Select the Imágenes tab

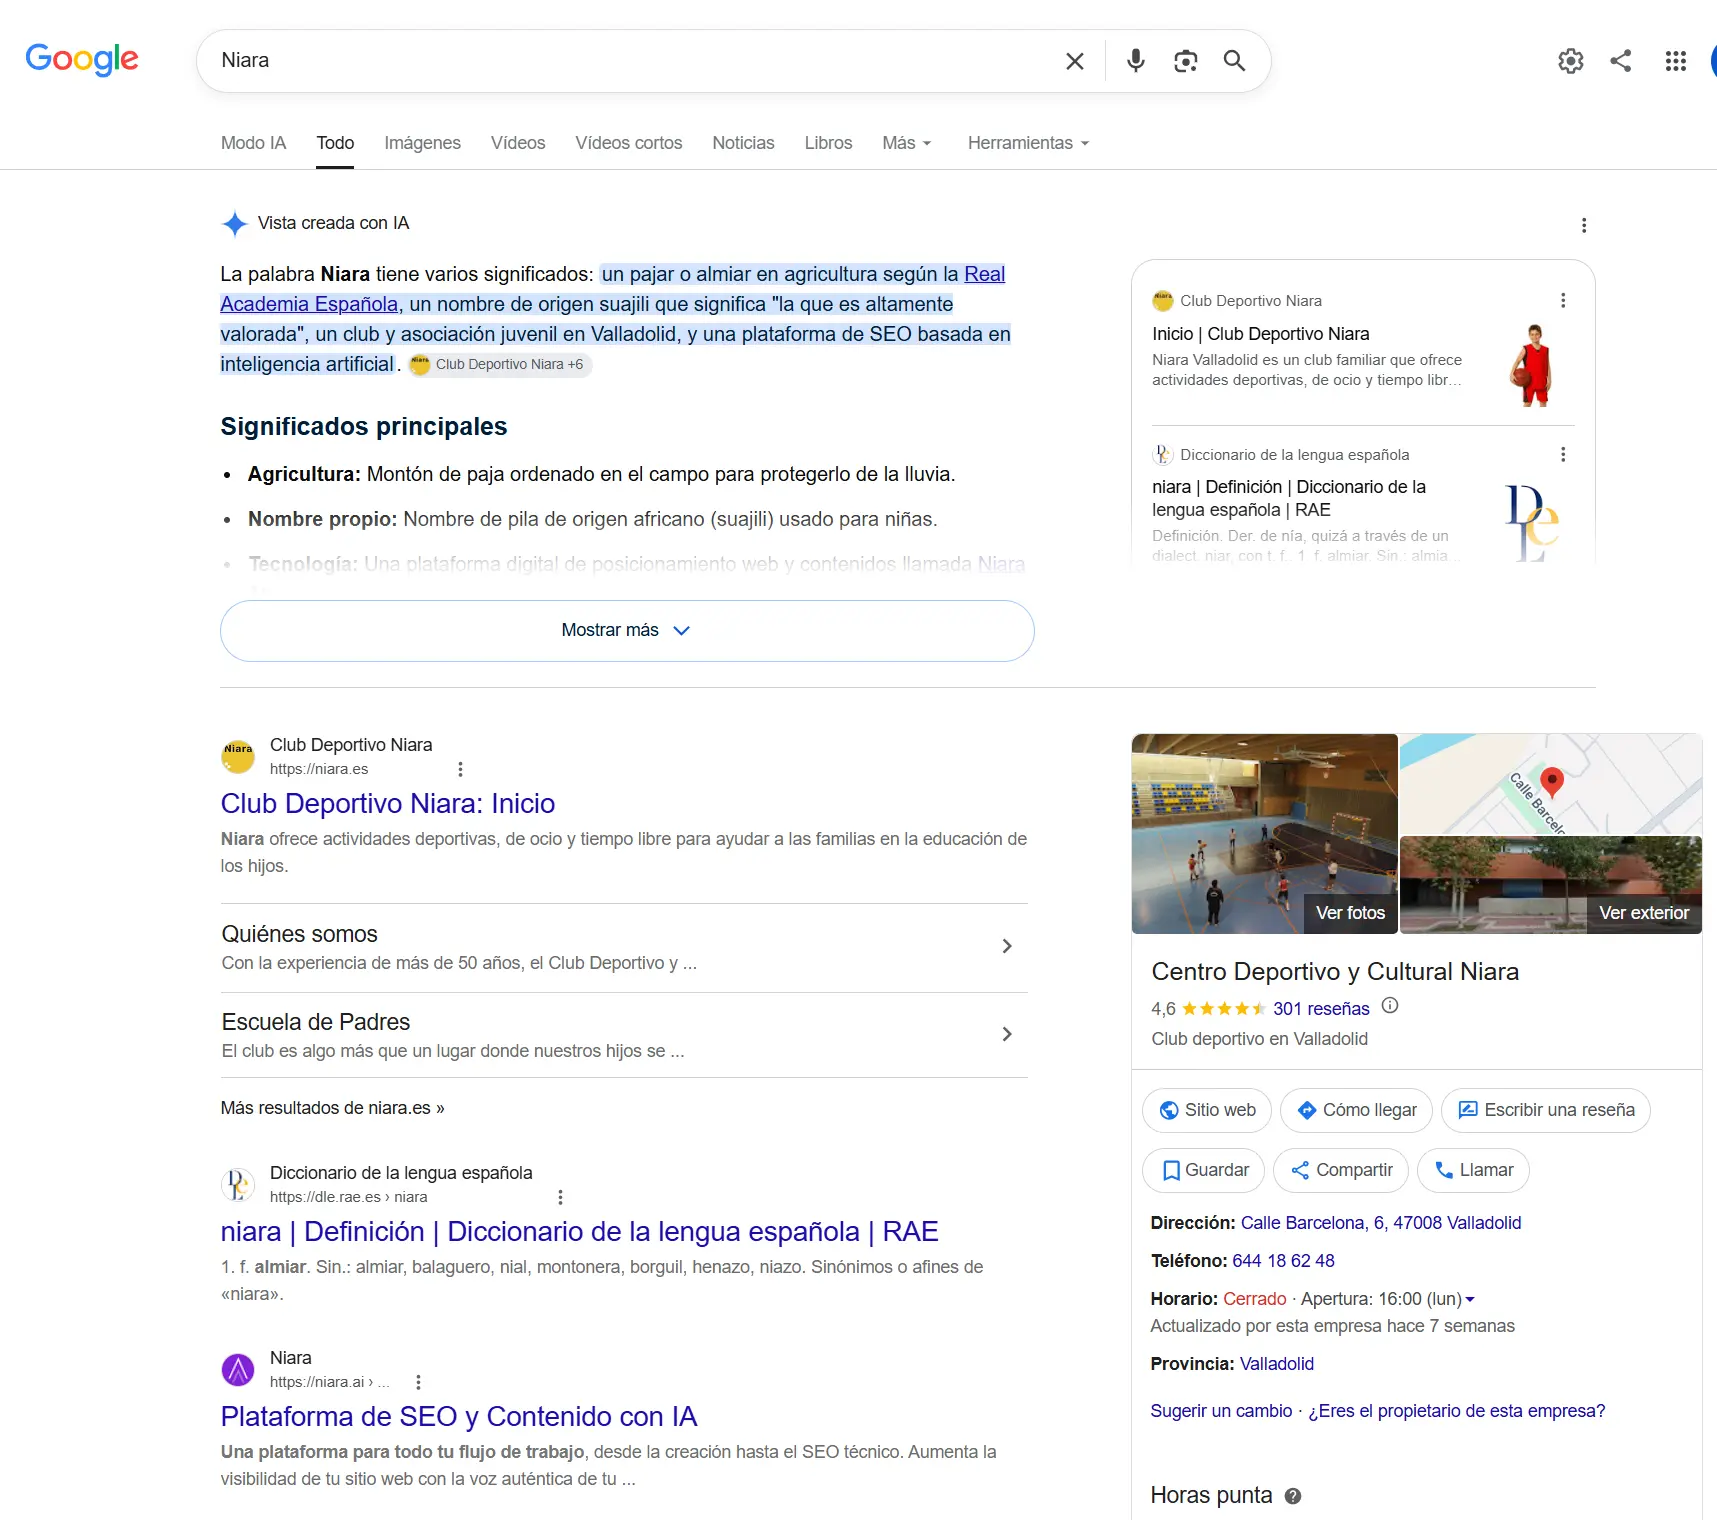(x=422, y=143)
